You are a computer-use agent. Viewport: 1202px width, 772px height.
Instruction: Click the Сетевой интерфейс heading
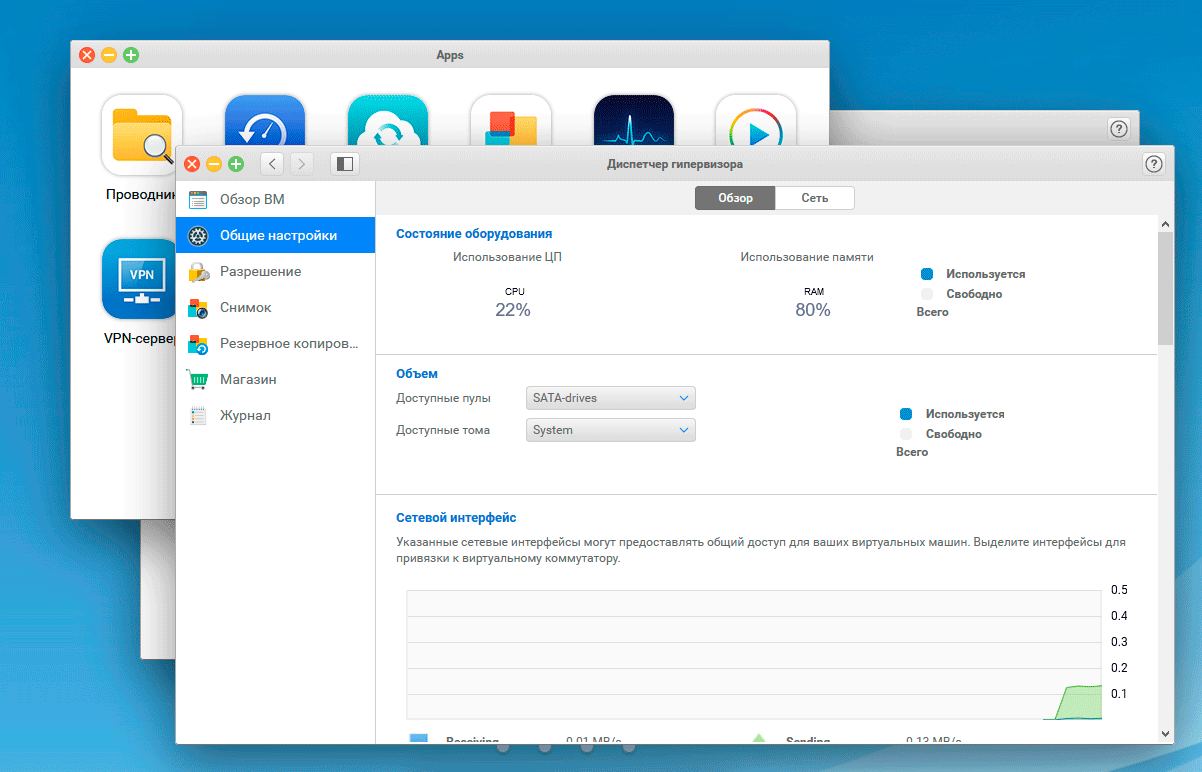coord(456,518)
